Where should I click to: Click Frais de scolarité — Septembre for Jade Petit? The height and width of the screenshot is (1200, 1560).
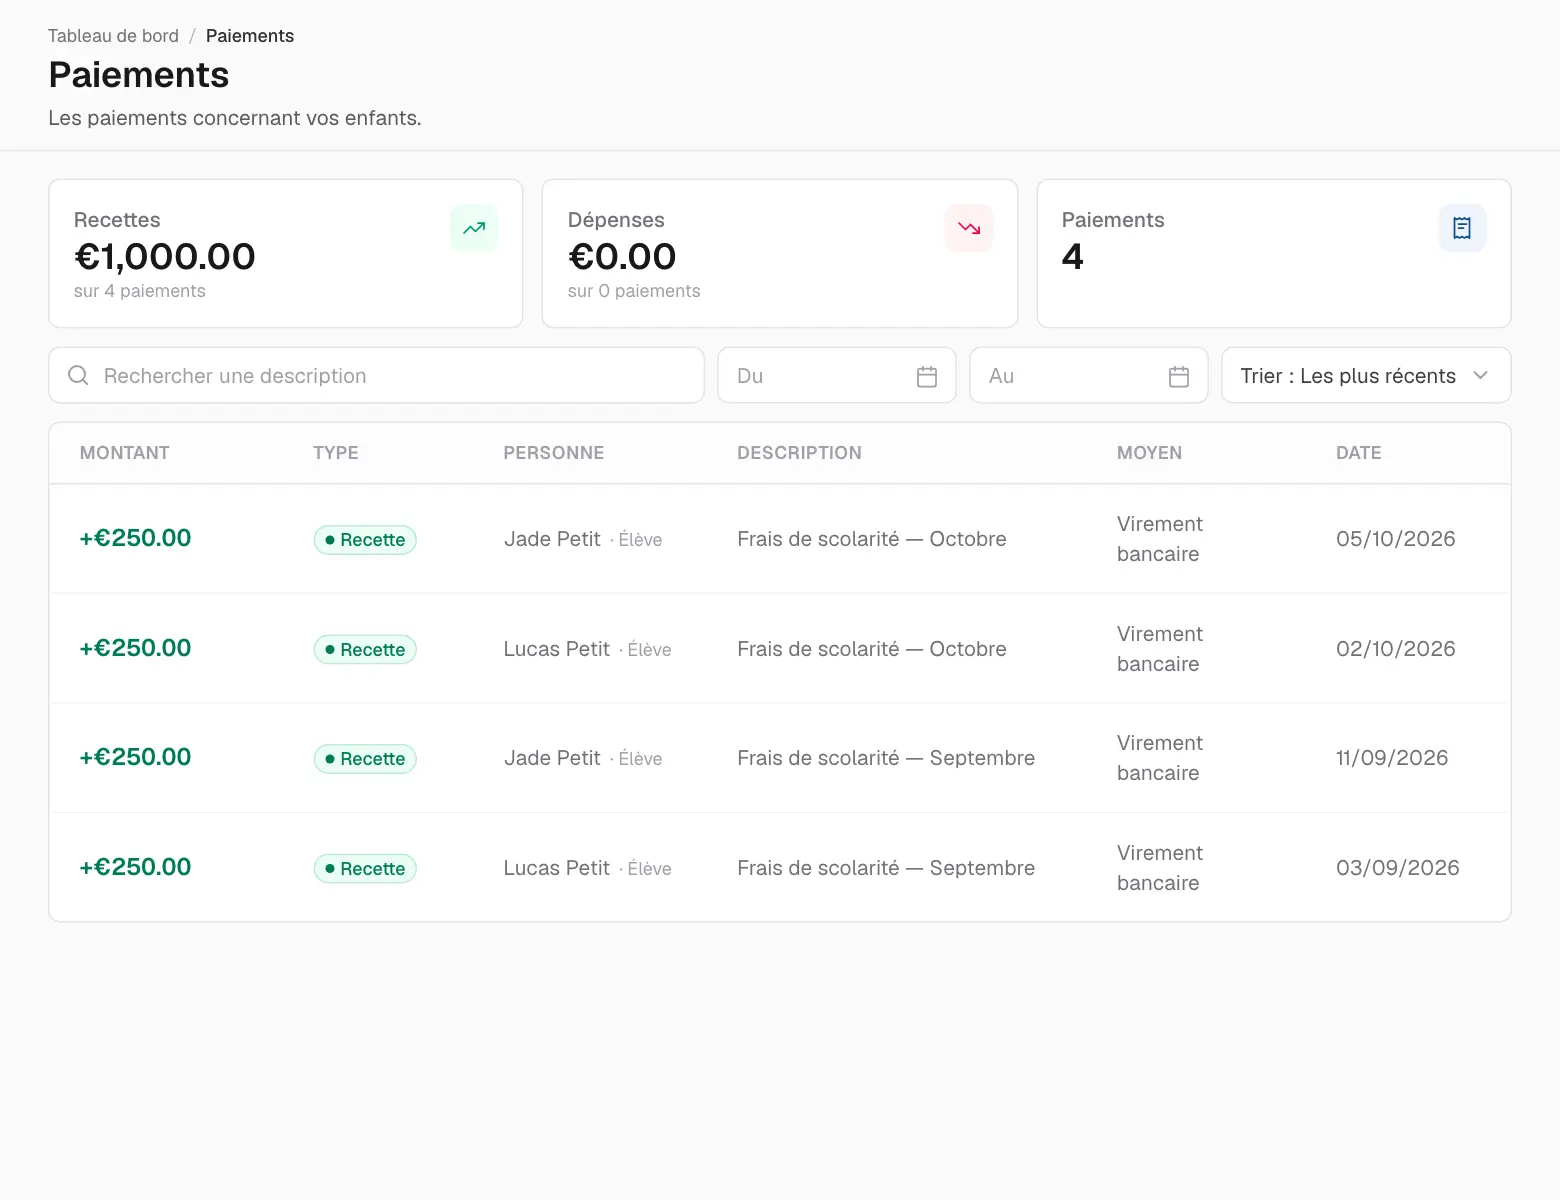pyautogui.click(x=886, y=758)
